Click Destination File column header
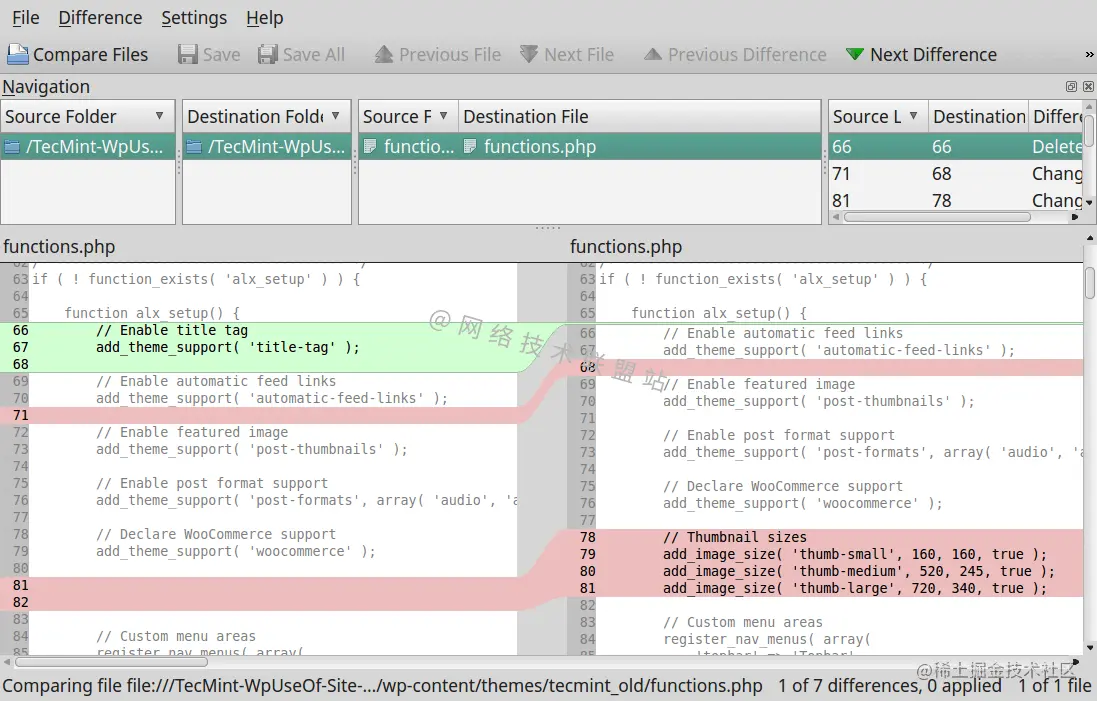The image size is (1097, 701). 639,116
